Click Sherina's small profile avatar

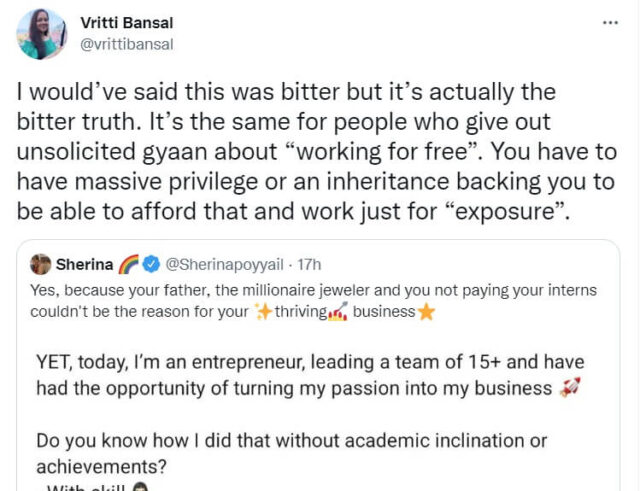pyautogui.click(x=41, y=265)
